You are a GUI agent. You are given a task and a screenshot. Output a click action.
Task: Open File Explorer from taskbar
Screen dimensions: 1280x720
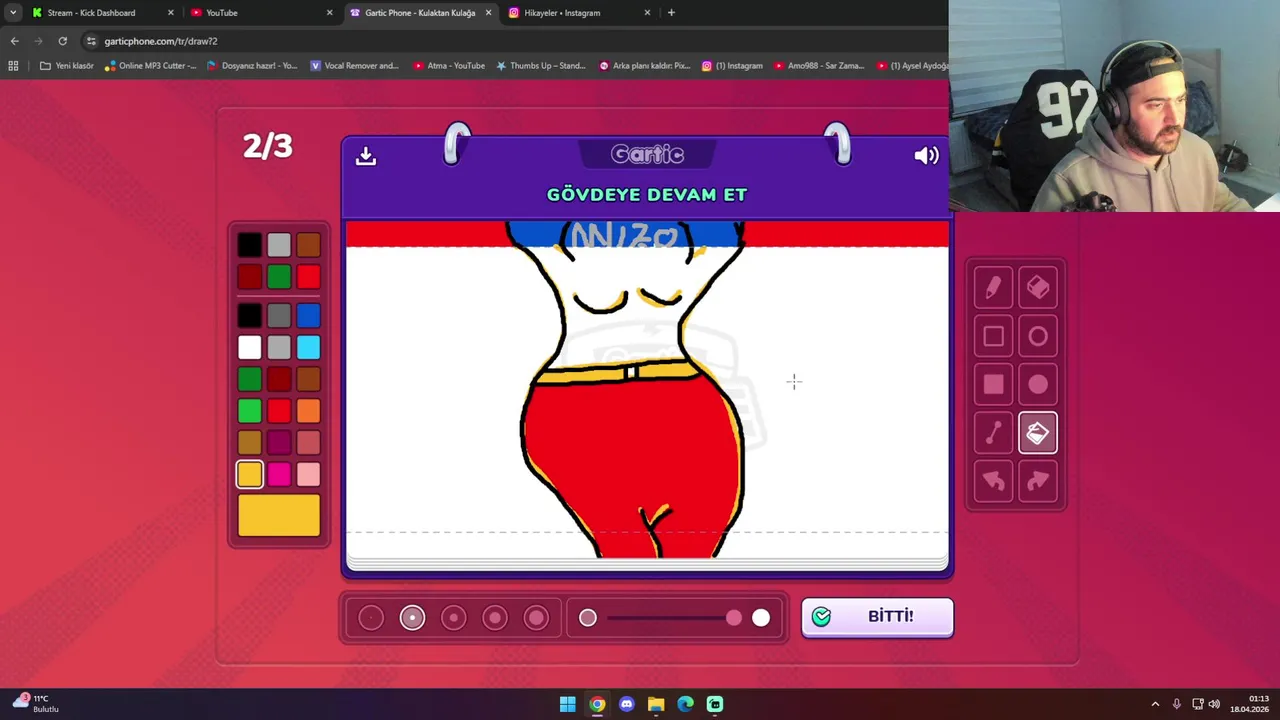click(656, 704)
